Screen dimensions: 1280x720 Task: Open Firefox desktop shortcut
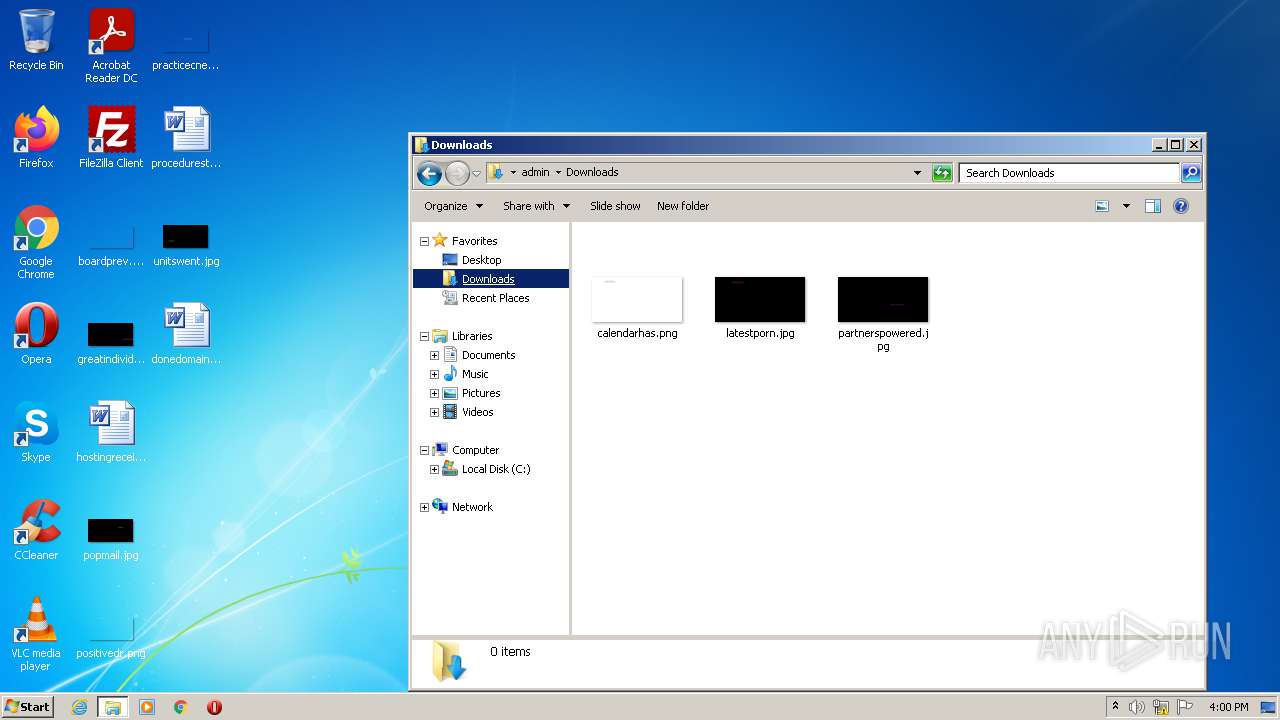tap(36, 137)
